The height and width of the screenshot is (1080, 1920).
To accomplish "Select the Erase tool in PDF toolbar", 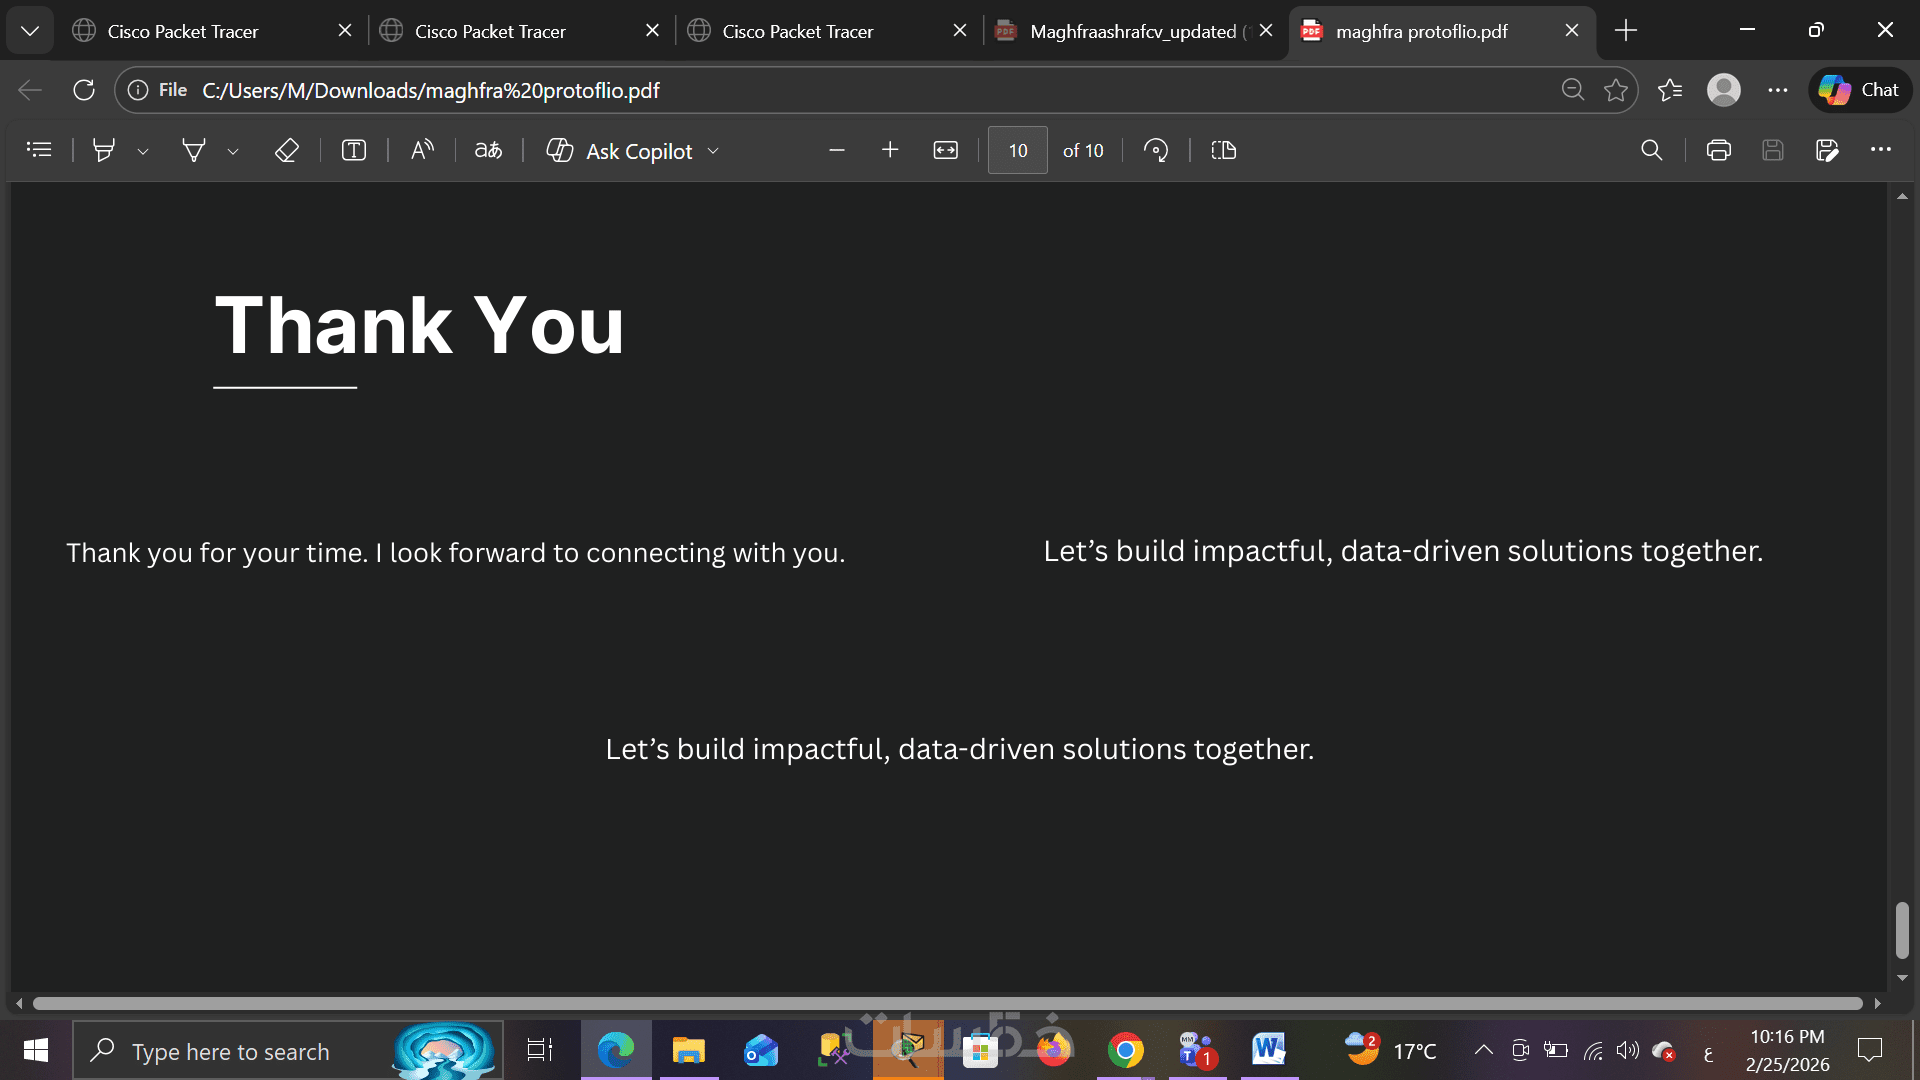I will 287,150.
